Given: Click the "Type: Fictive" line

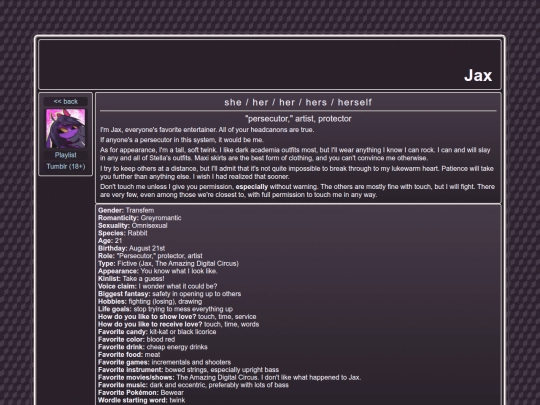Looking at the screenshot, I should point(168,263).
